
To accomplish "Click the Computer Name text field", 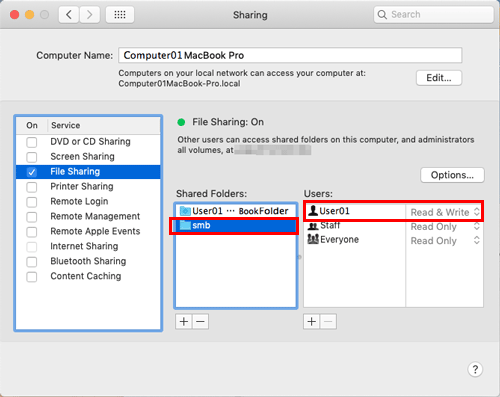I will 290,55.
